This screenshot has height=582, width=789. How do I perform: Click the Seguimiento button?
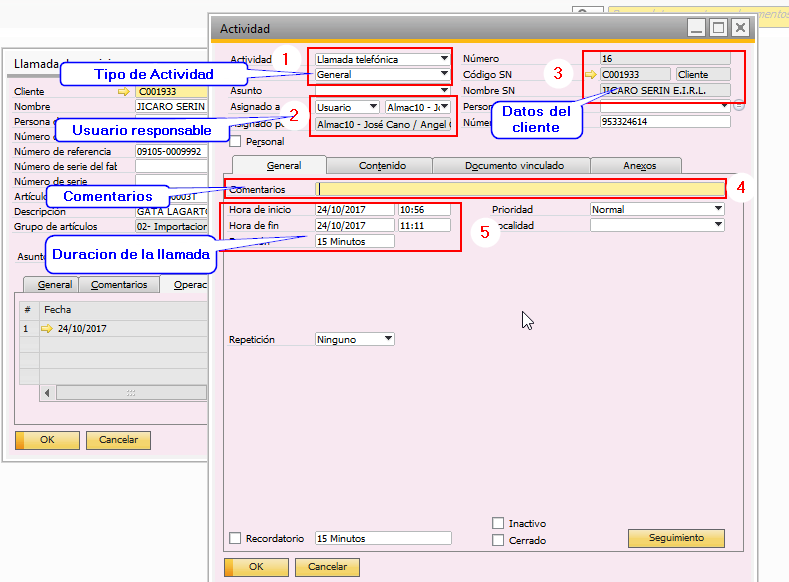tap(676, 538)
